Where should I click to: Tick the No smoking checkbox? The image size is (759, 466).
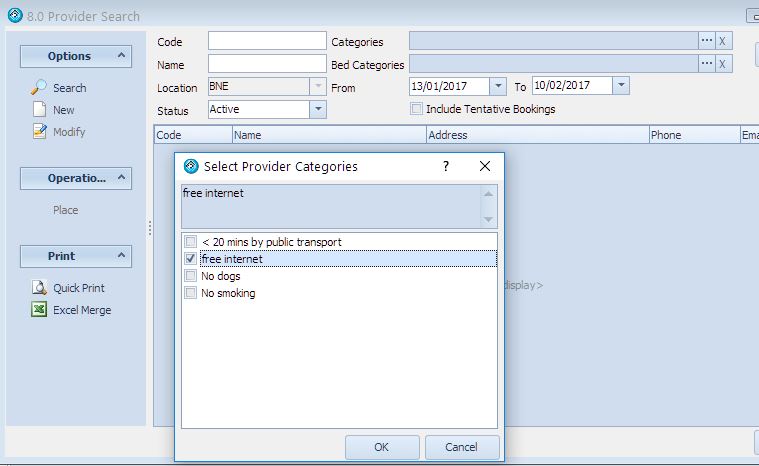point(191,293)
